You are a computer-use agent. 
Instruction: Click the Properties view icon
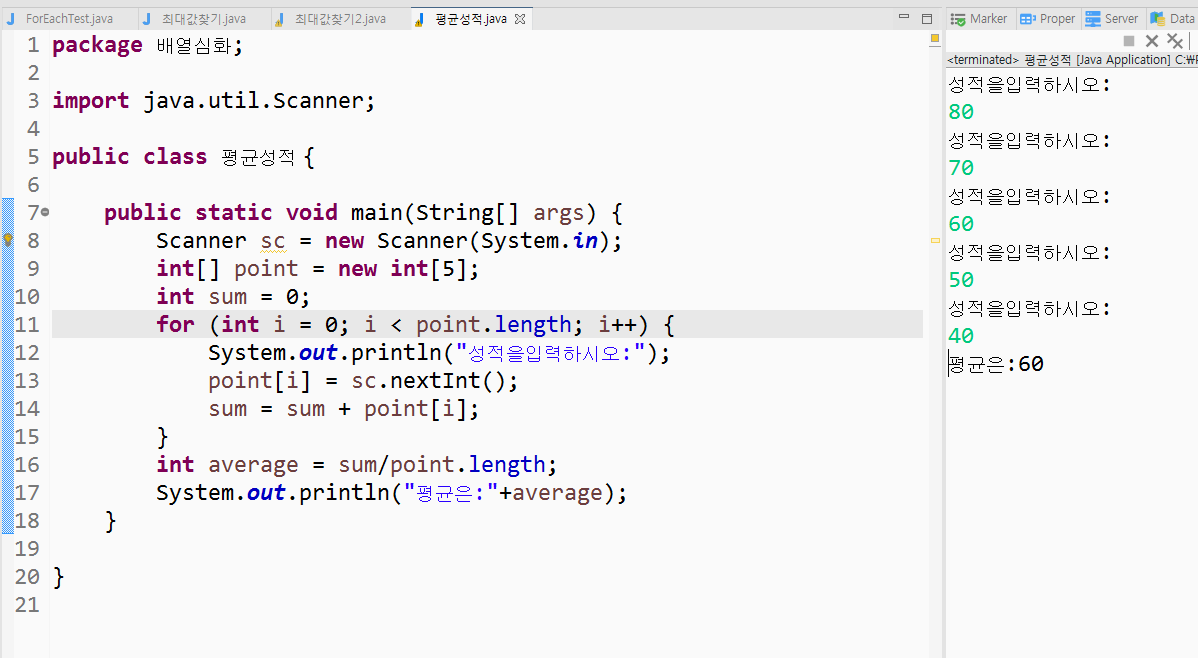click(x=1028, y=19)
